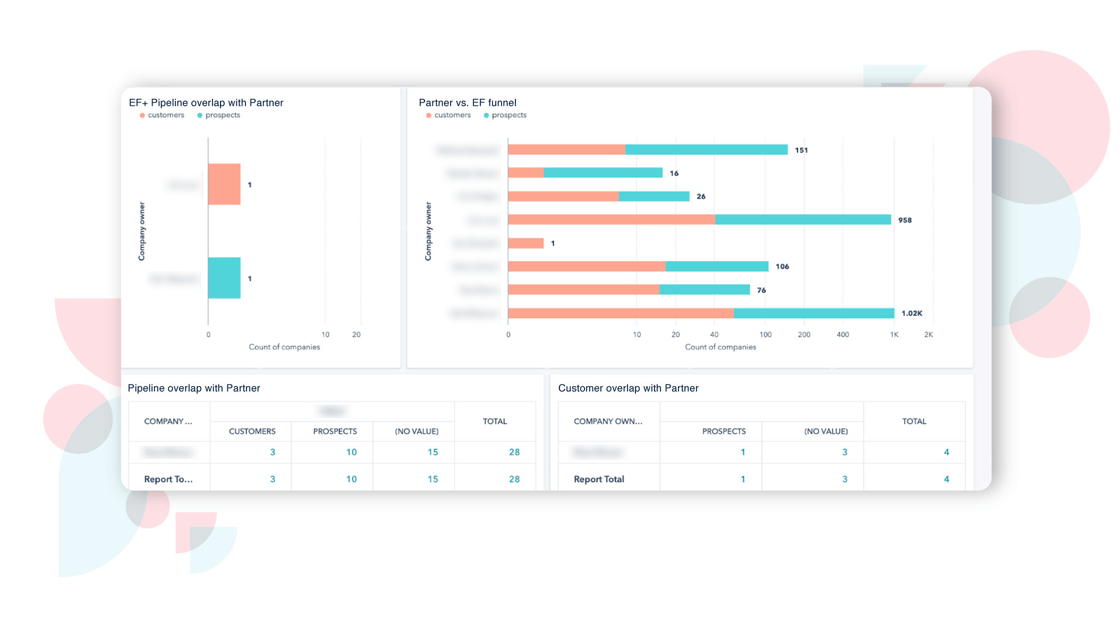1120x621 pixels.
Task: Click orange customers segment of the 151 bar
Action: pyautogui.click(x=567, y=150)
